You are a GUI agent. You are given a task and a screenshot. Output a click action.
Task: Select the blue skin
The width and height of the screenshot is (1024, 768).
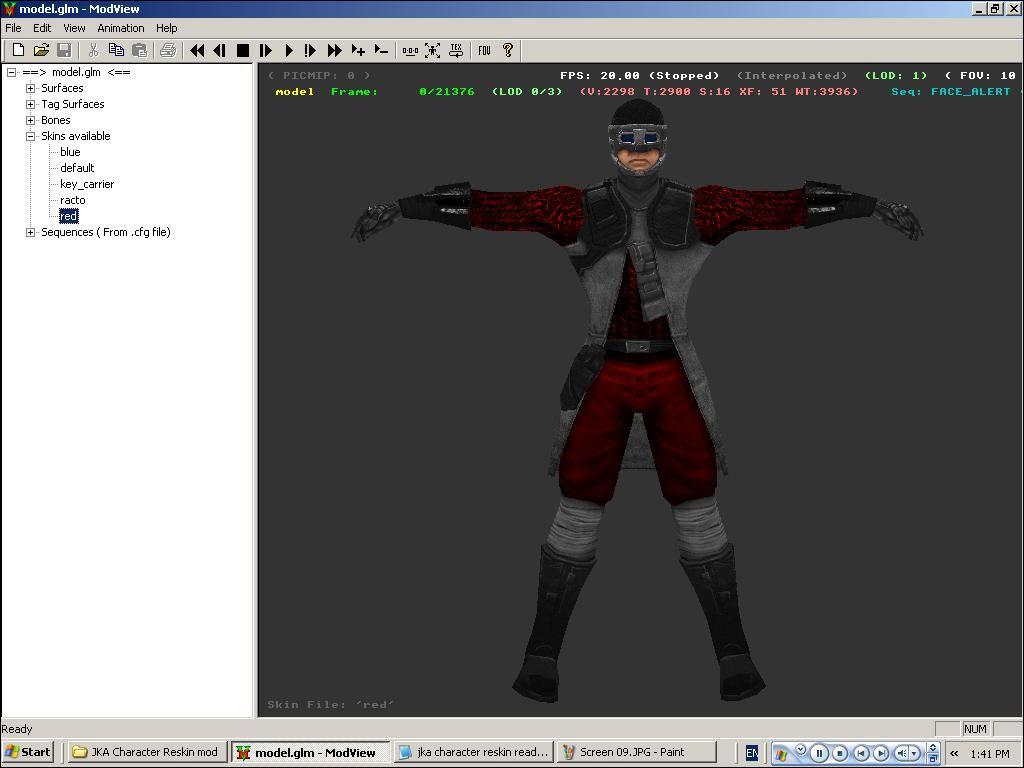(70, 152)
